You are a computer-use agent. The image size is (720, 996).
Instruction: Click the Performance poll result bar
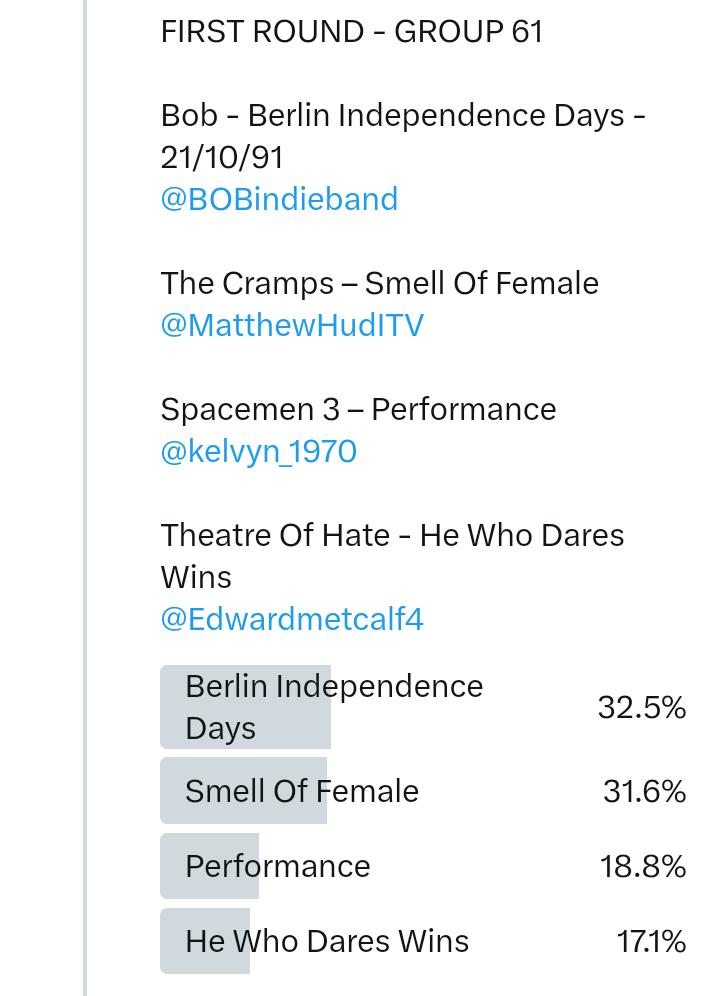point(278,866)
